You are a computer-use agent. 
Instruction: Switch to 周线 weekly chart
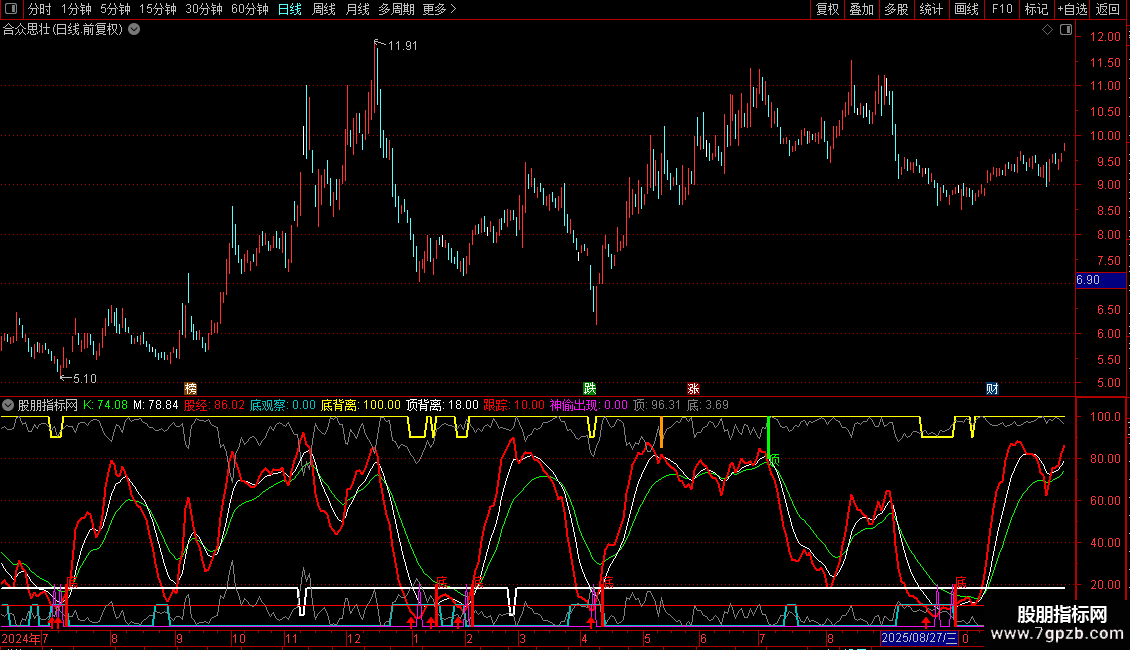tap(324, 9)
